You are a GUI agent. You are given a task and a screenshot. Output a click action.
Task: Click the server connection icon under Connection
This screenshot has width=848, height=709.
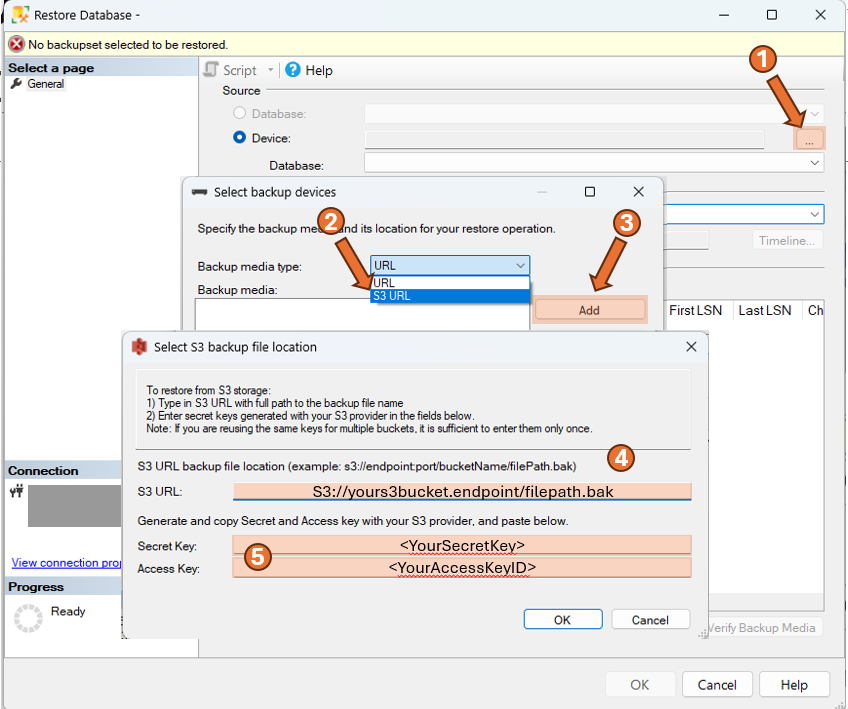click(x=18, y=491)
